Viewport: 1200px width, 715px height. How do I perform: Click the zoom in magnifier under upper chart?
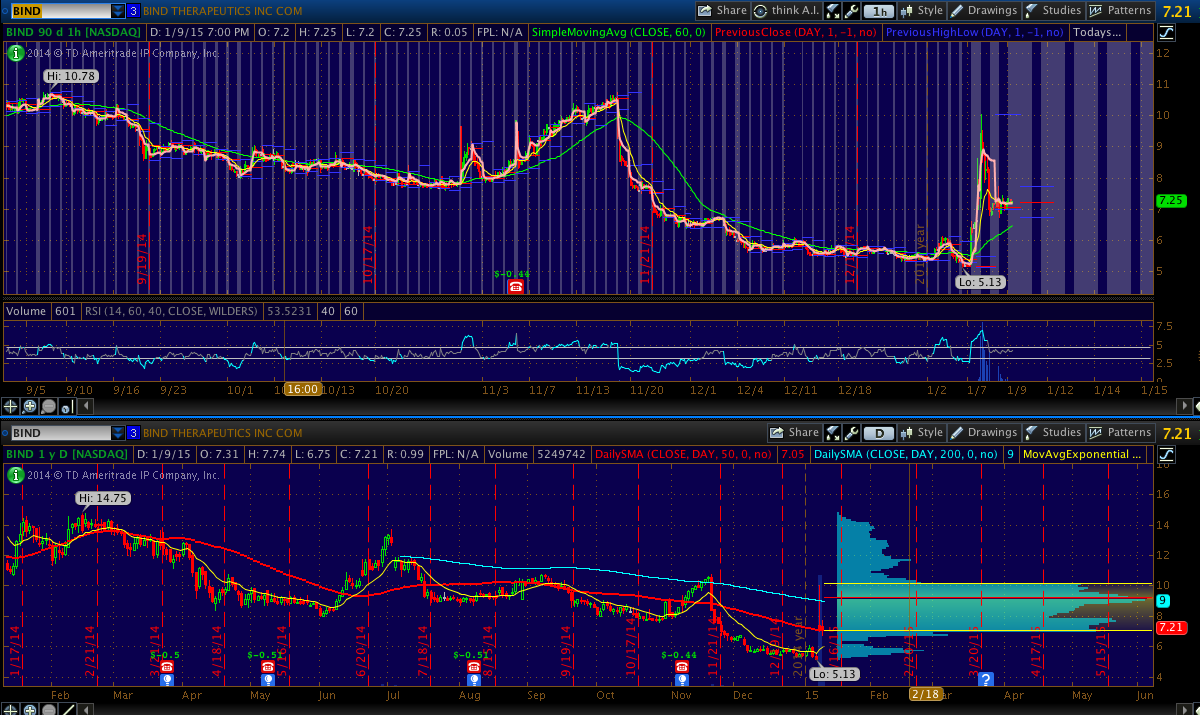29,406
